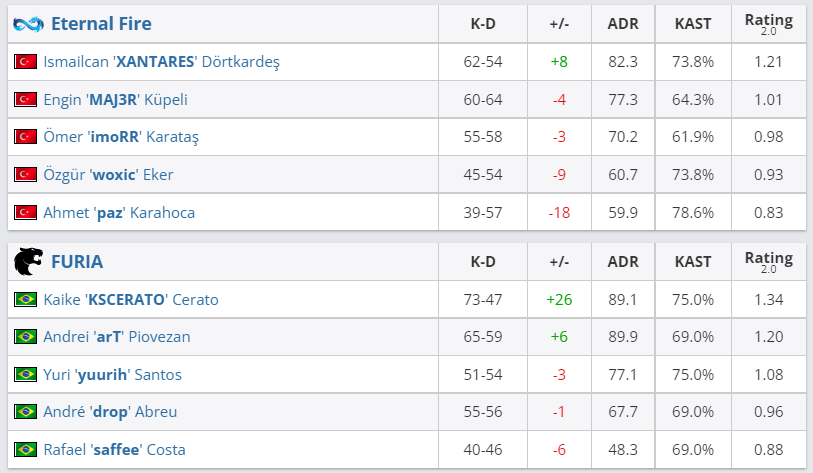
Task: Click the Turkish flag beside XANTARES
Action: click(x=25, y=62)
